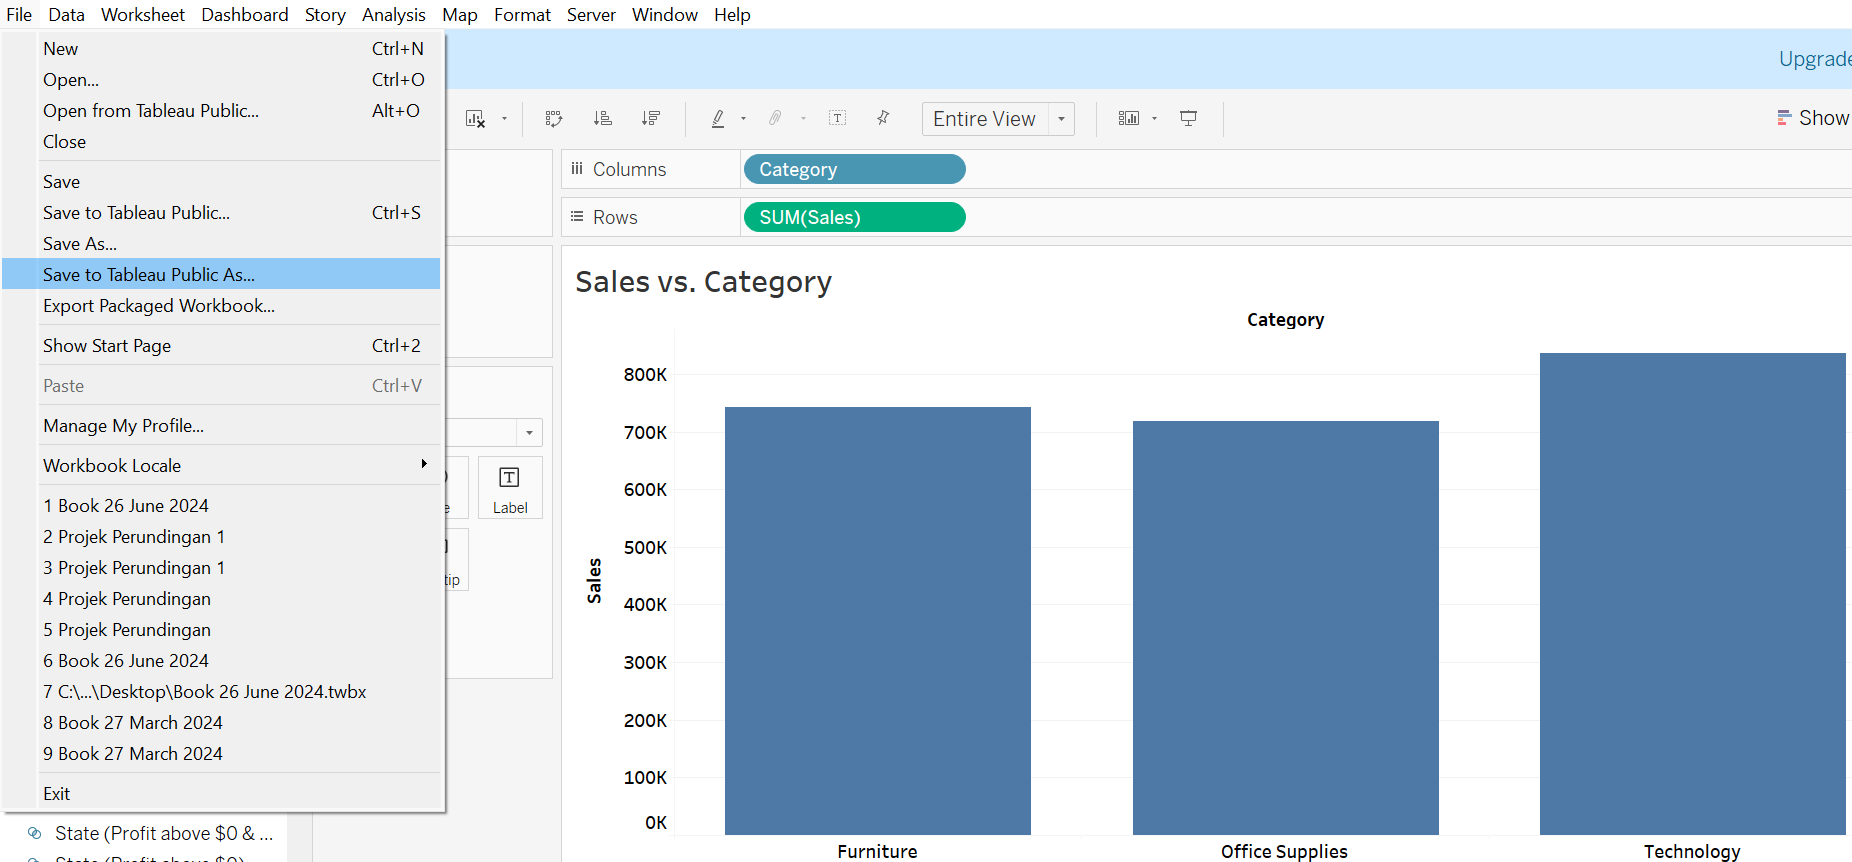Choose Save to Tableau Public As...

point(221,274)
